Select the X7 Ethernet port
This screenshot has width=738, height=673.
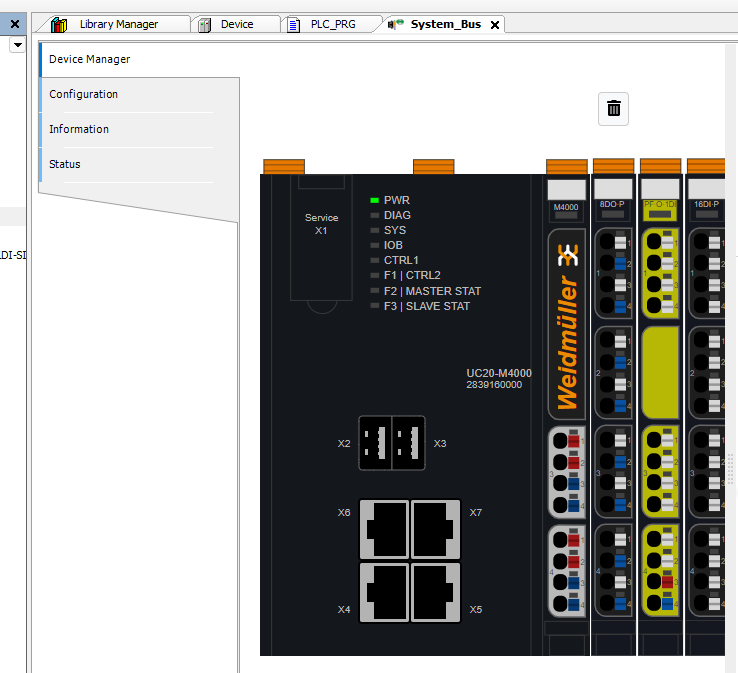(436, 529)
